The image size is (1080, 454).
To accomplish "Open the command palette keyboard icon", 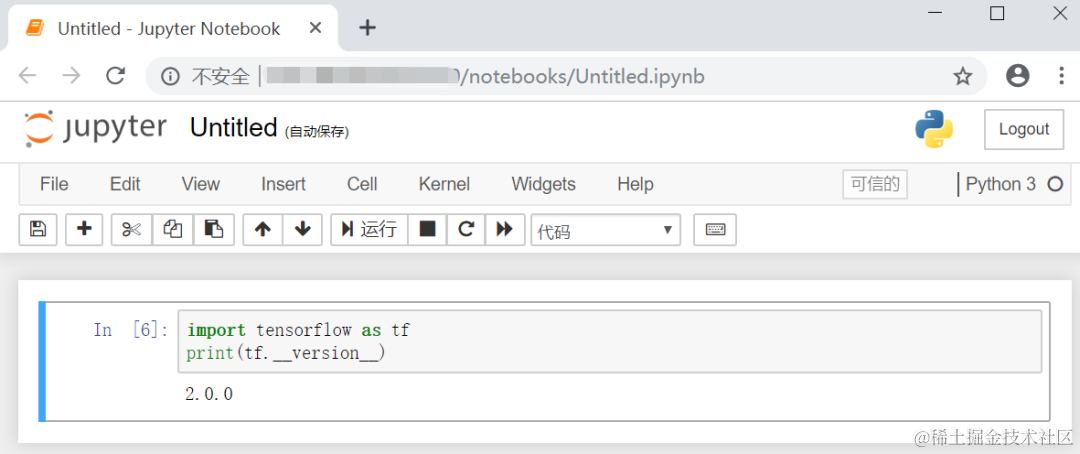I will point(715,229).
